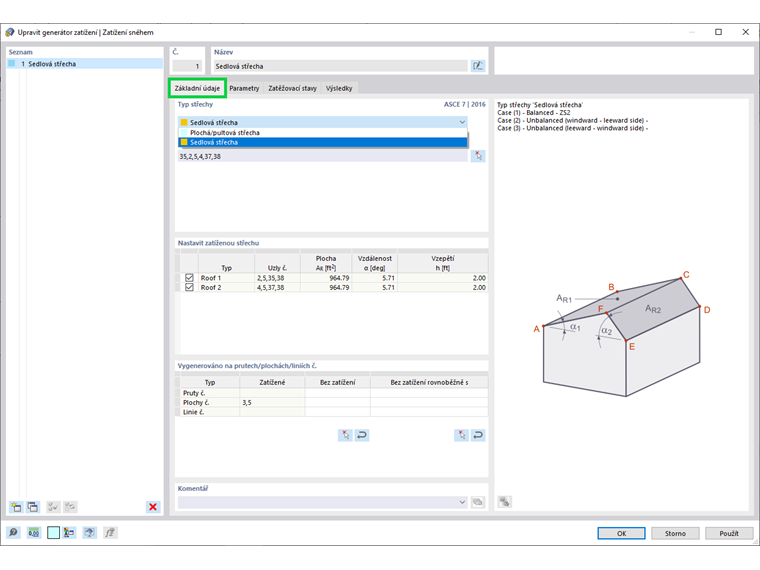Open the Zatěžovací stavy tab
760x570 pixels.
coord(292,88)
